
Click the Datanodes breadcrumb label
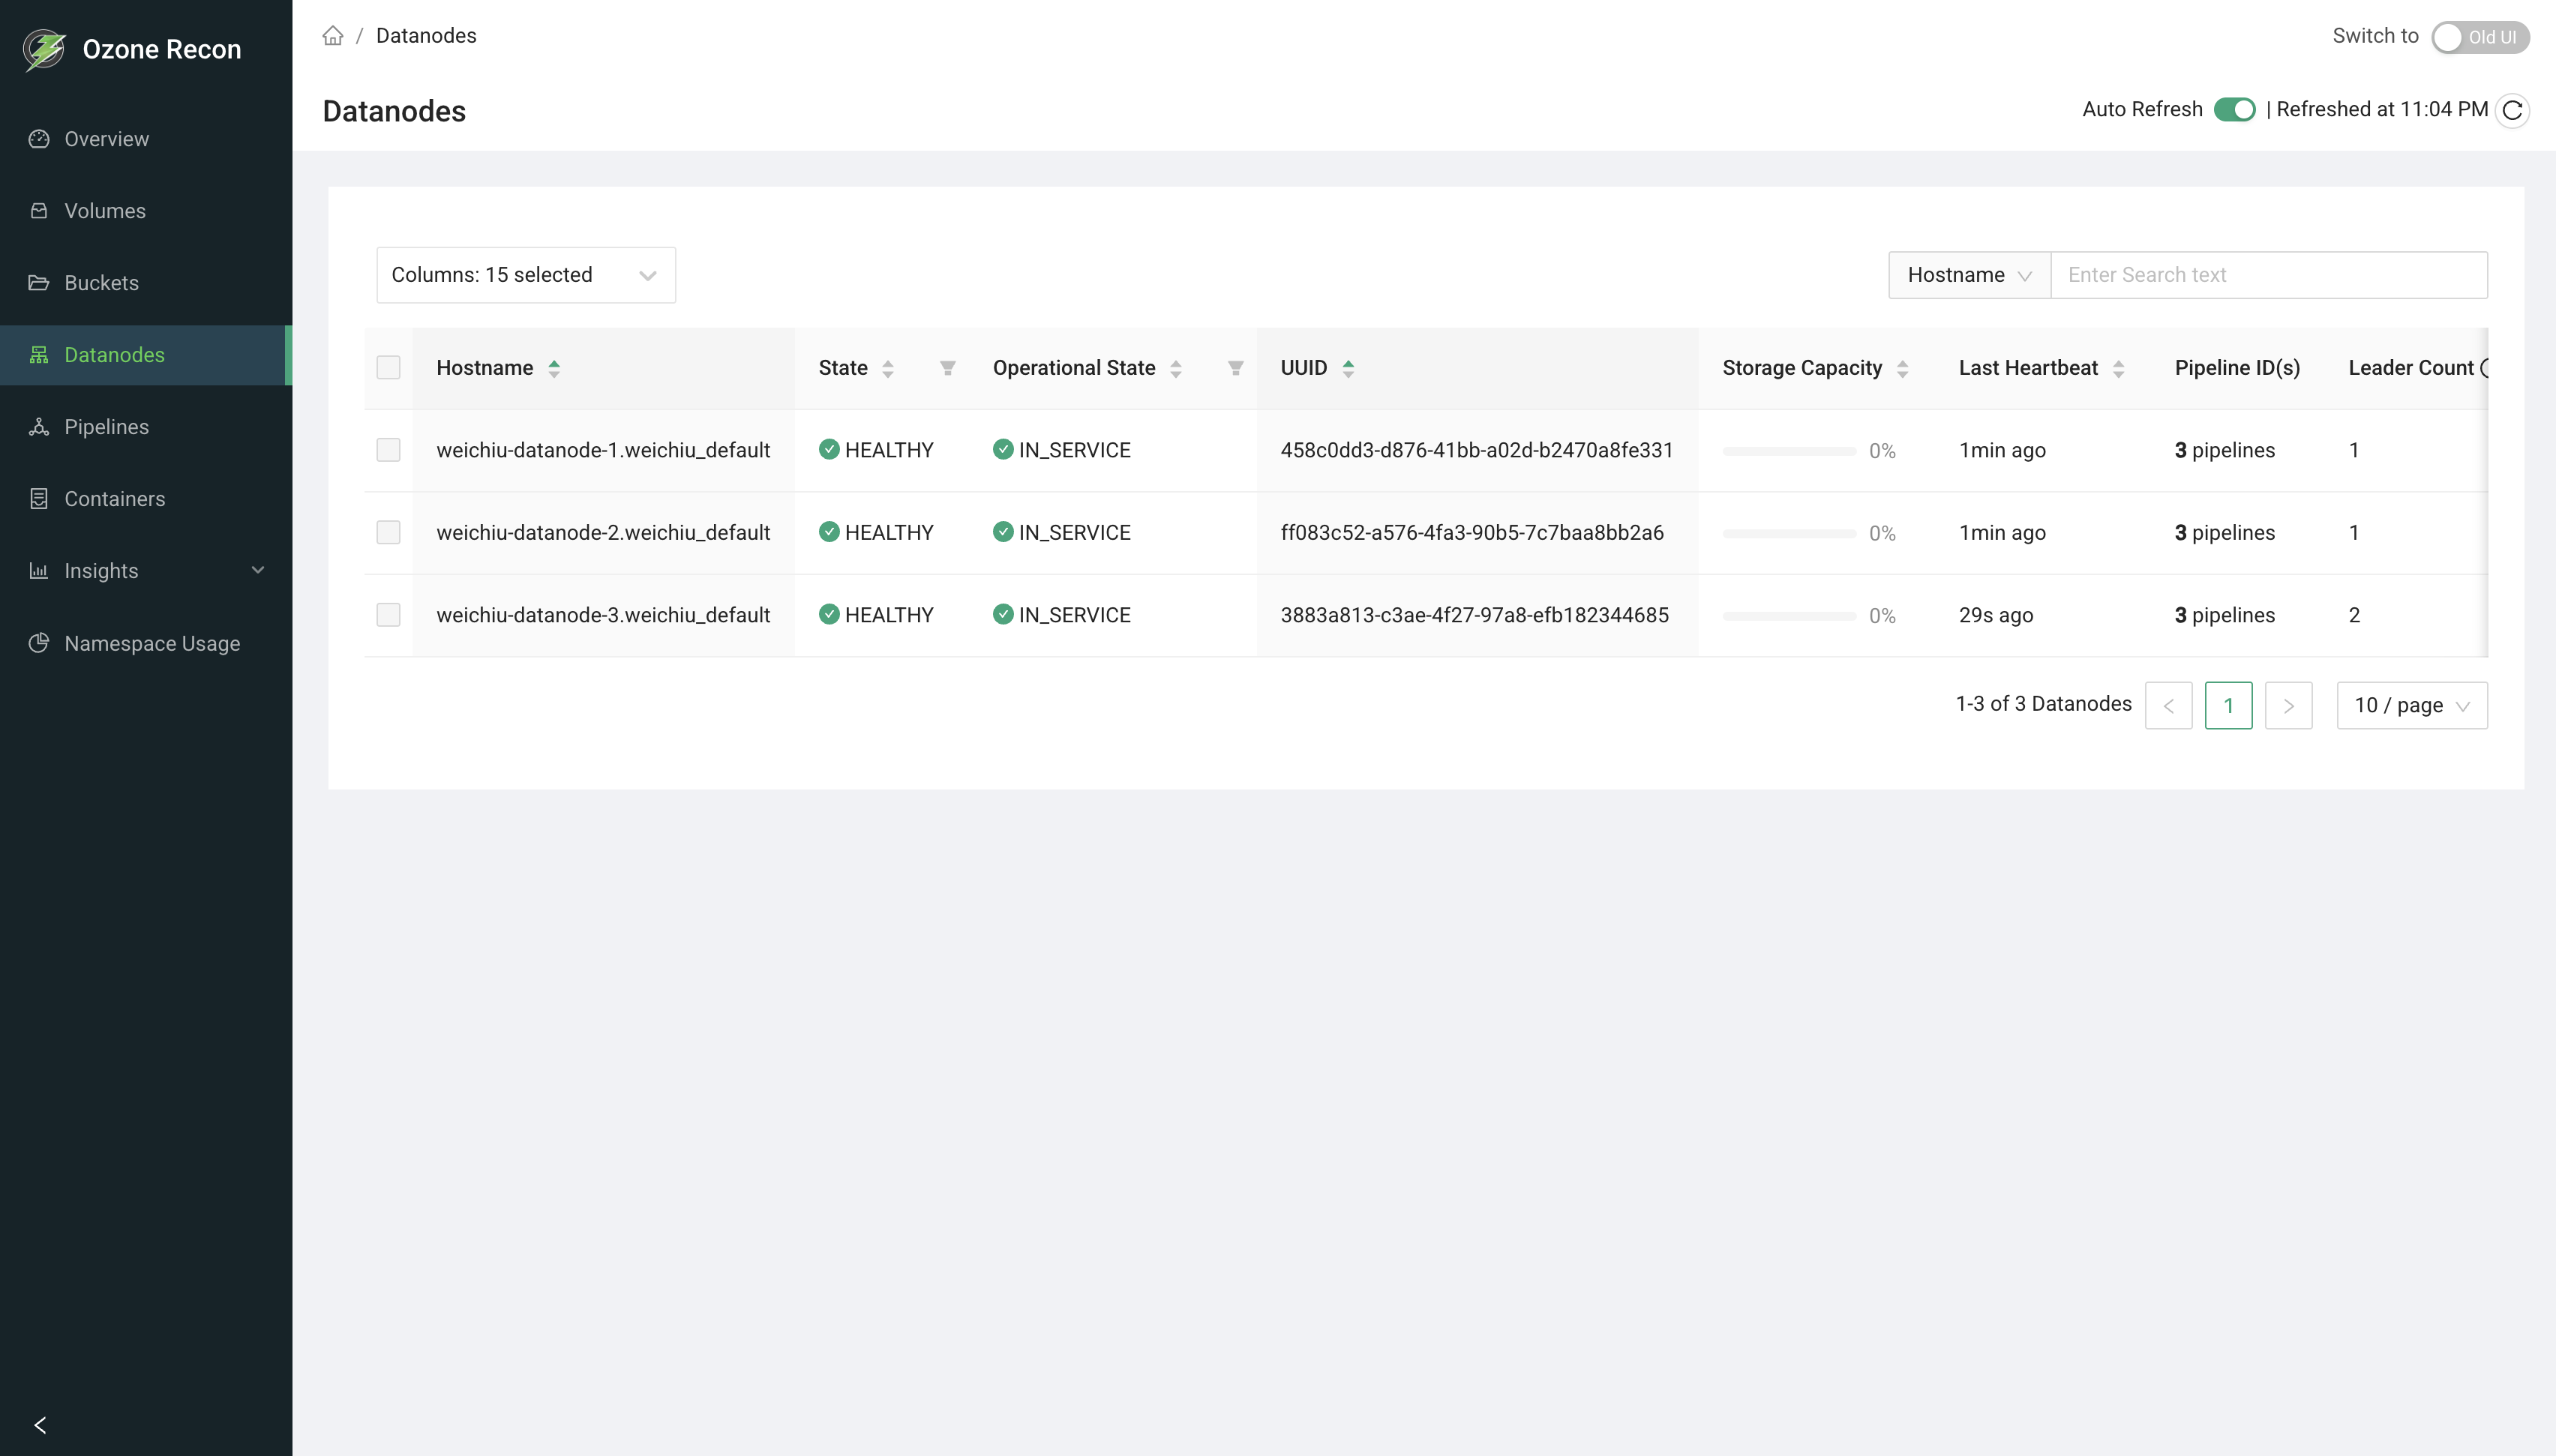tap(426, 35)
